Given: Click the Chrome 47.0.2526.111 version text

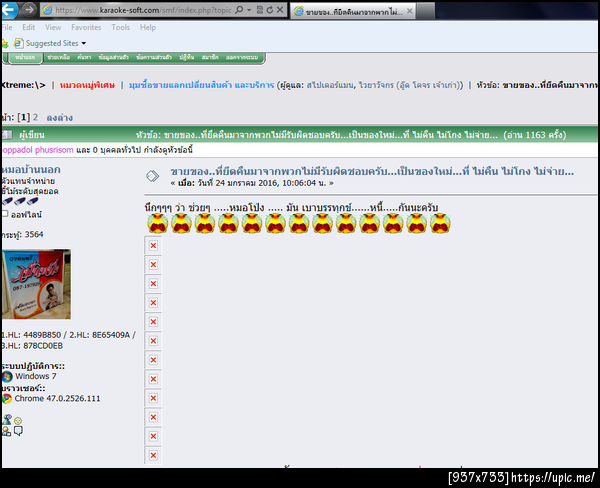Looking at the screenshot, I should [57, 398].
